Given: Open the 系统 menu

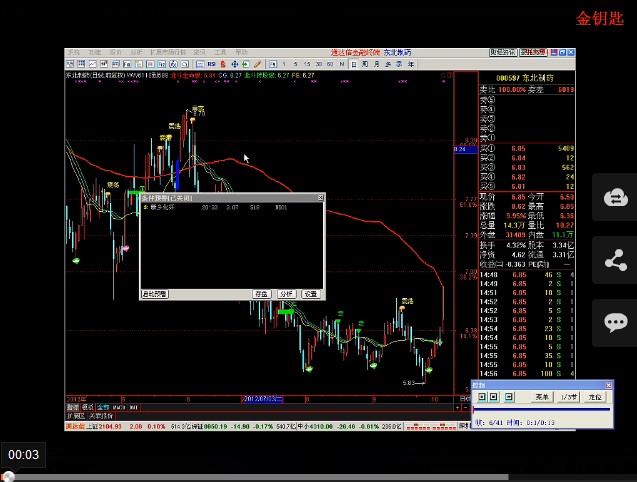Looking at the screenshot, I should pos(74,52).
